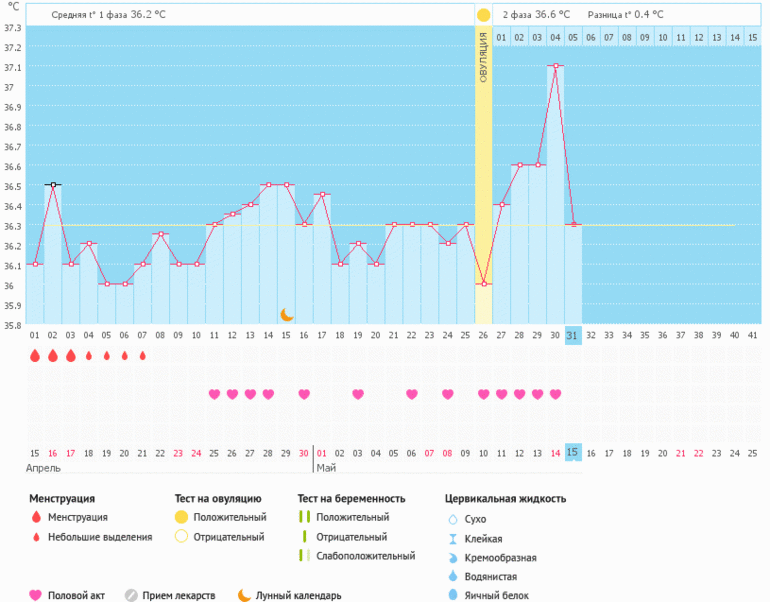Click the crescent moon icon on cycle day 15

(x=287, y=314)
